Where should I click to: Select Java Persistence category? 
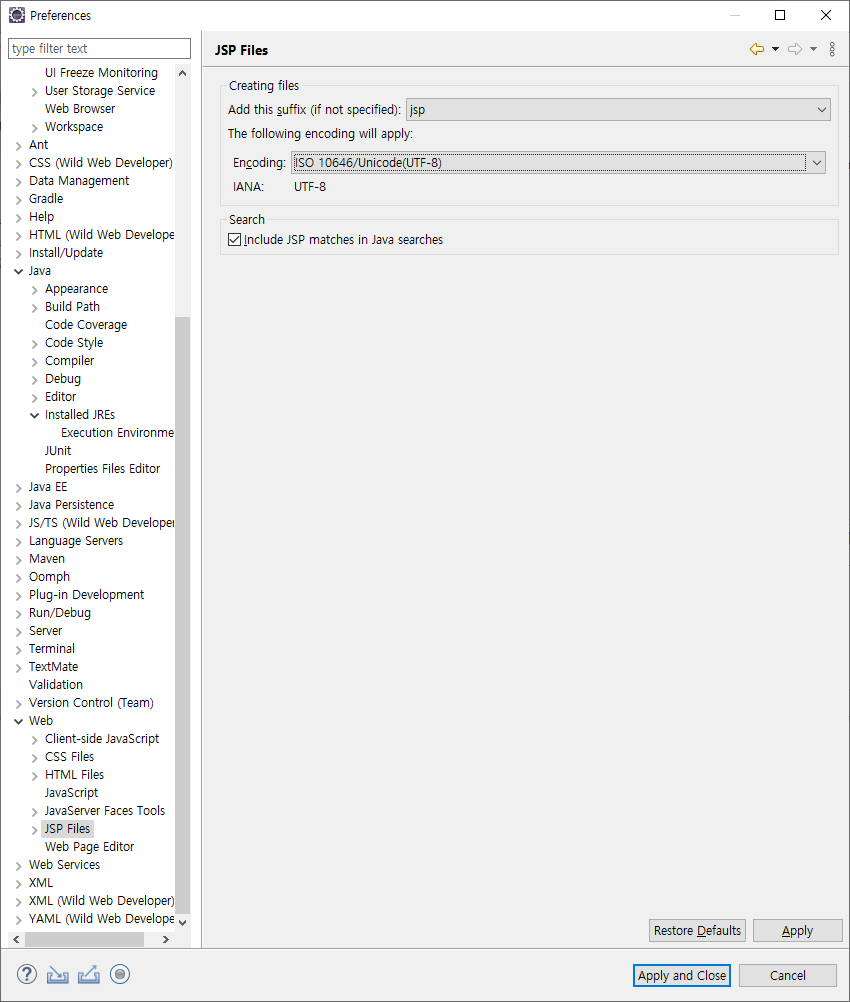pos(72,505)
